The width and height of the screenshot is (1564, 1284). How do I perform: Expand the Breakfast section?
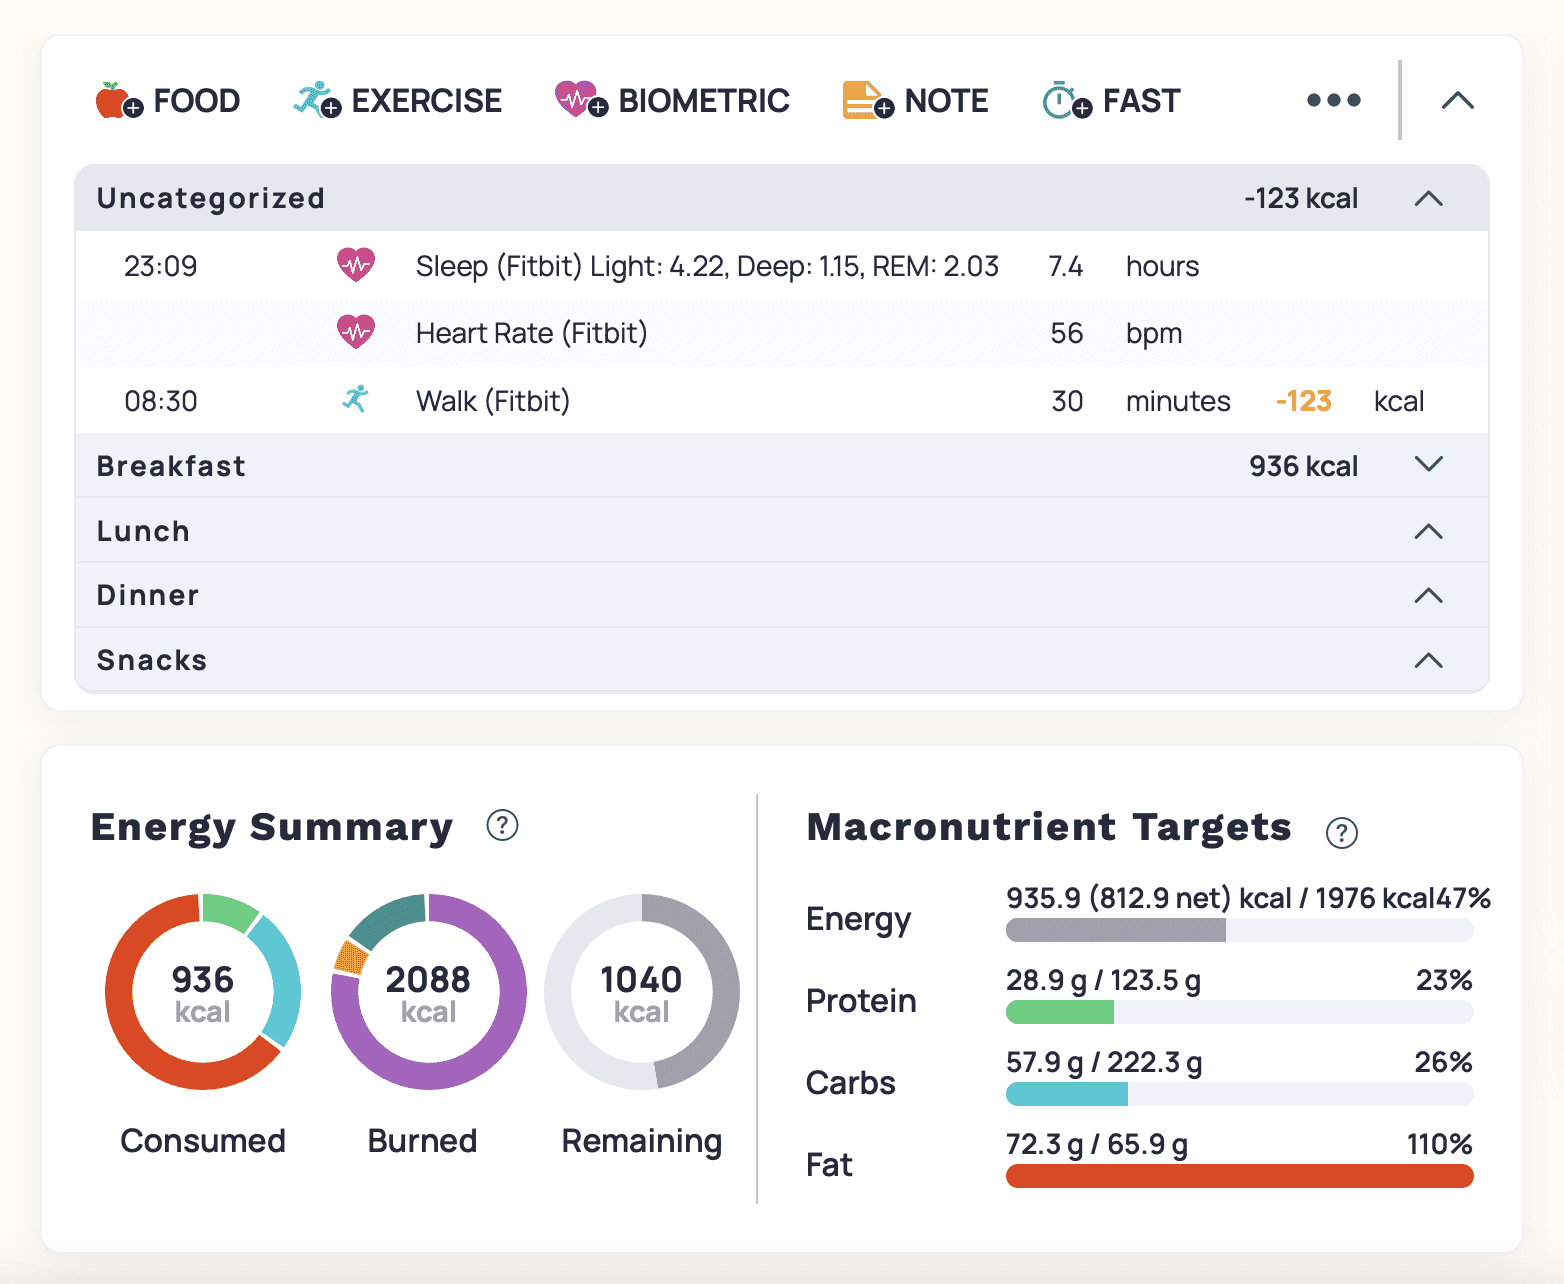pos(1429,465)
